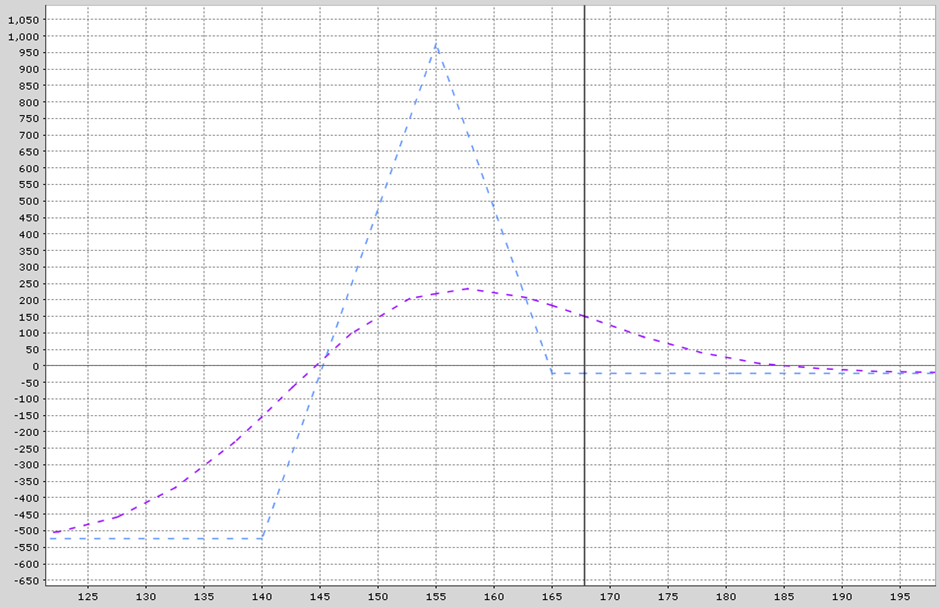Click the peak of the blue dashed payoff line
Screen dimensions: 940x608
click(436, 44)
